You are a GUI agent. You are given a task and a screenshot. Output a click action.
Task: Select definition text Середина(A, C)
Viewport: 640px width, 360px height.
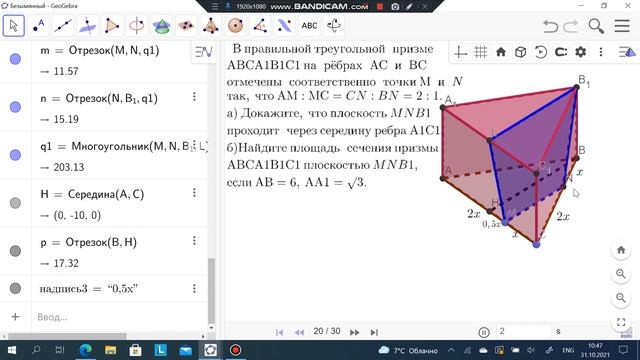tap(106, 194)
